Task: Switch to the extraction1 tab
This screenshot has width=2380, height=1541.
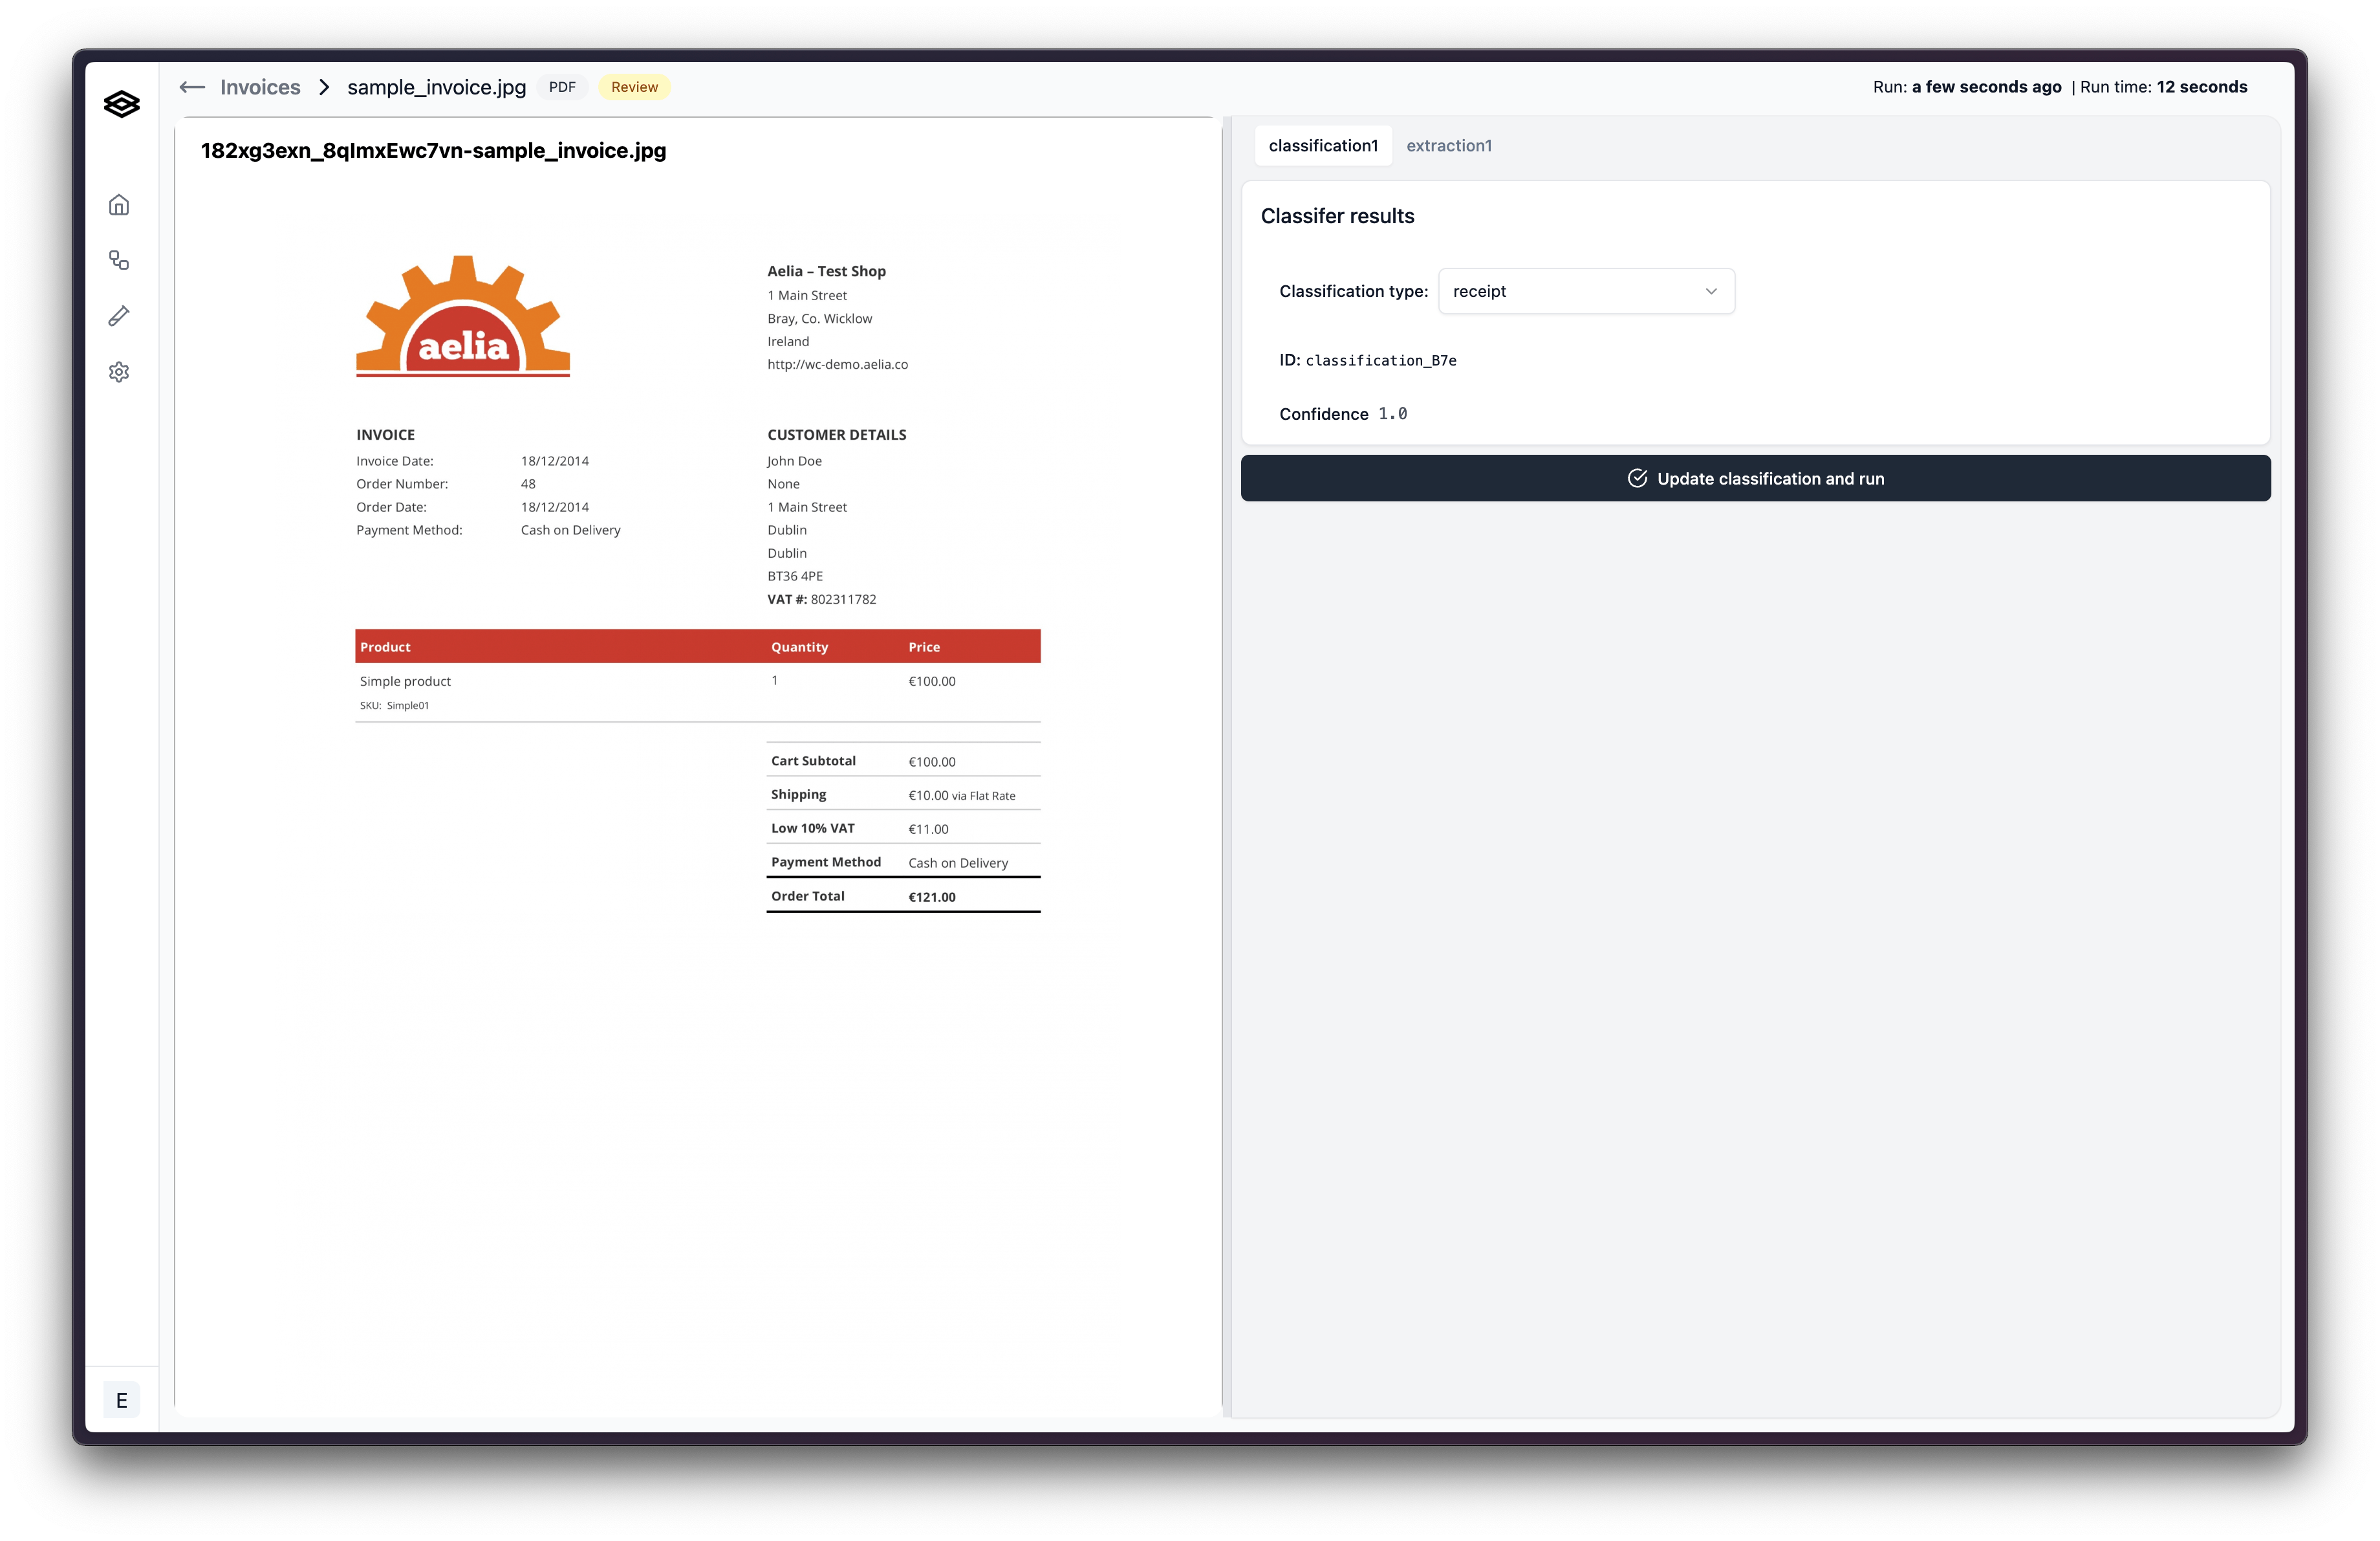Action: pyautogui.click(x=1448, y=146)
